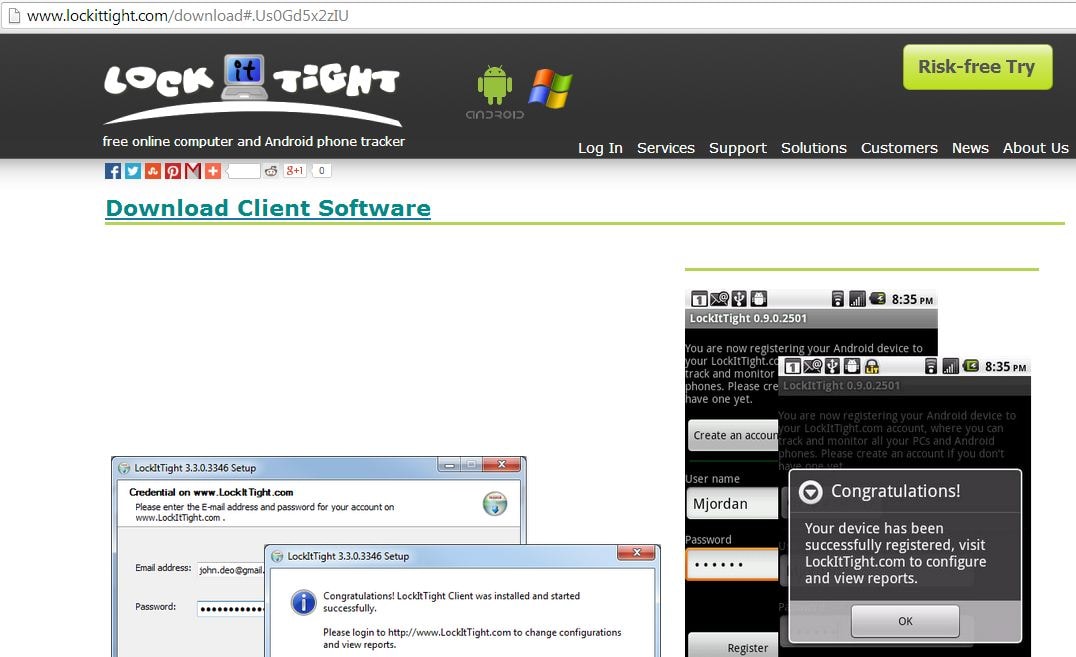Open more sharing options plus icon
Viewport: 1076px width, 657px height.
(x=213, y=171)
